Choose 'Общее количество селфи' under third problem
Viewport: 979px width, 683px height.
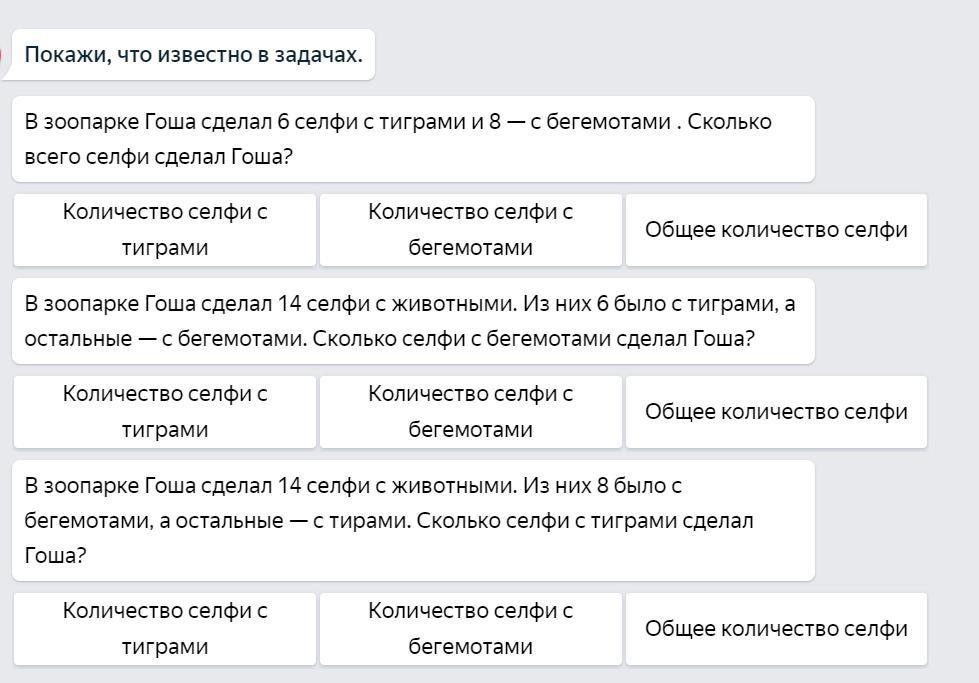pyautogui.click(x=776, y=629)
